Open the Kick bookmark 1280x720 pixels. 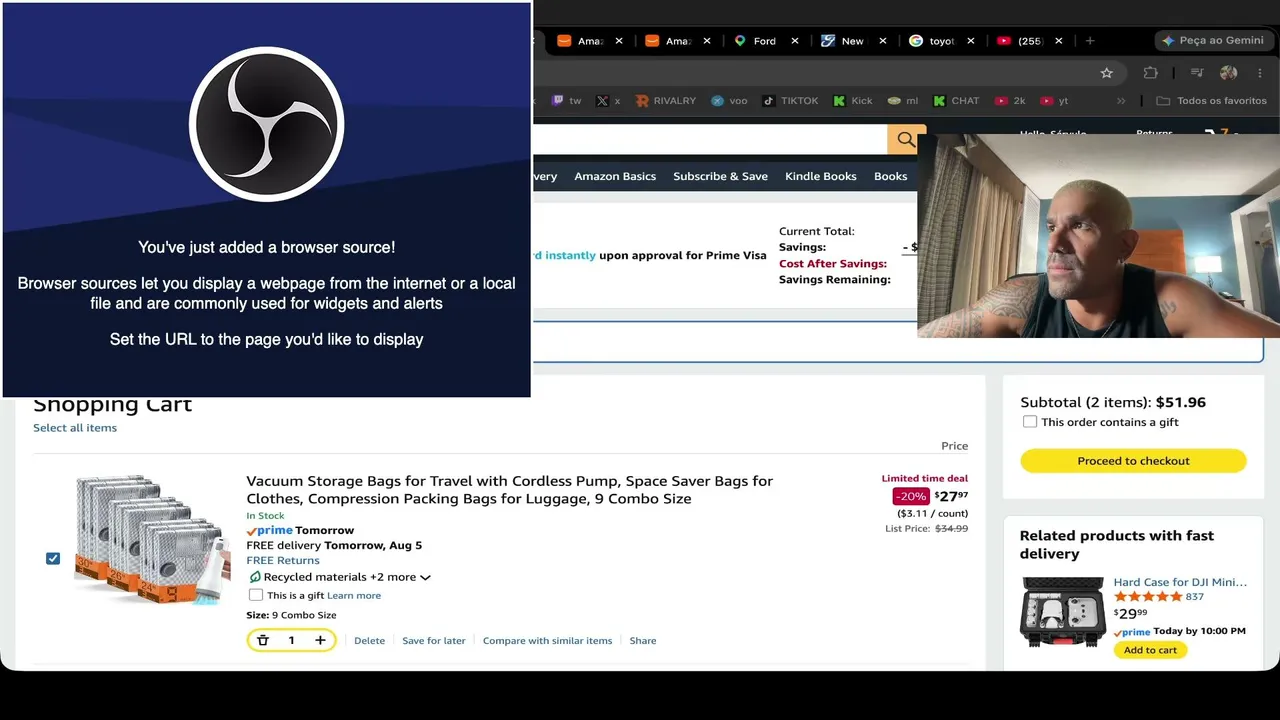click(x=852, y=101)
